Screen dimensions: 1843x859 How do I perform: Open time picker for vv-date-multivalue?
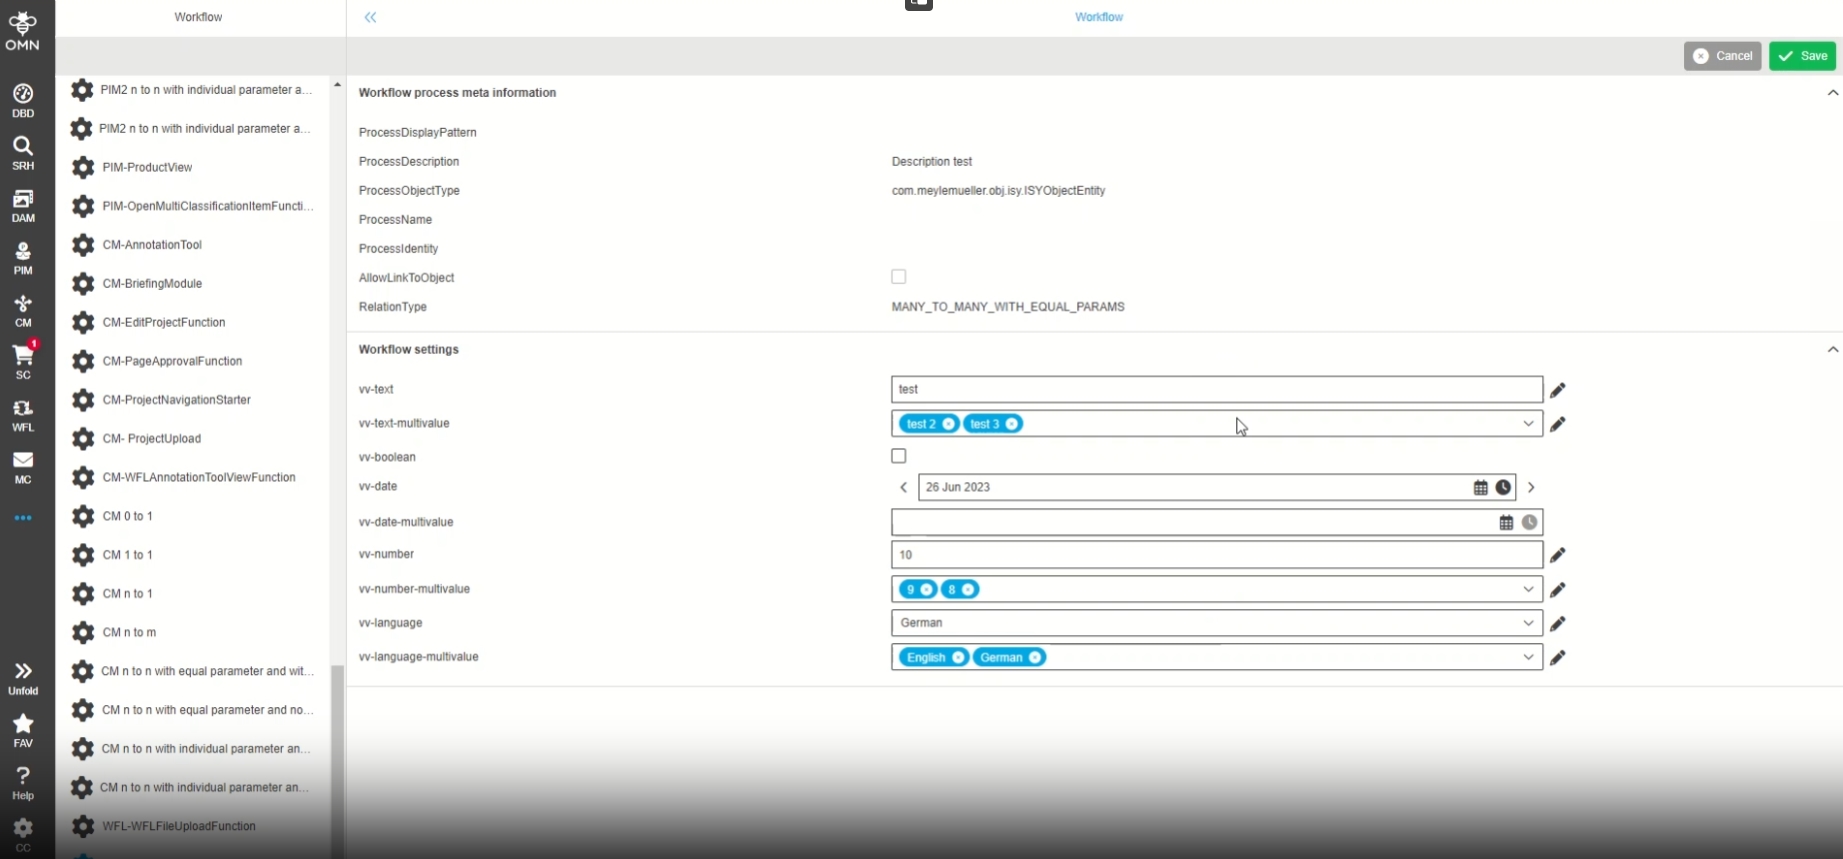[1529, 523]
